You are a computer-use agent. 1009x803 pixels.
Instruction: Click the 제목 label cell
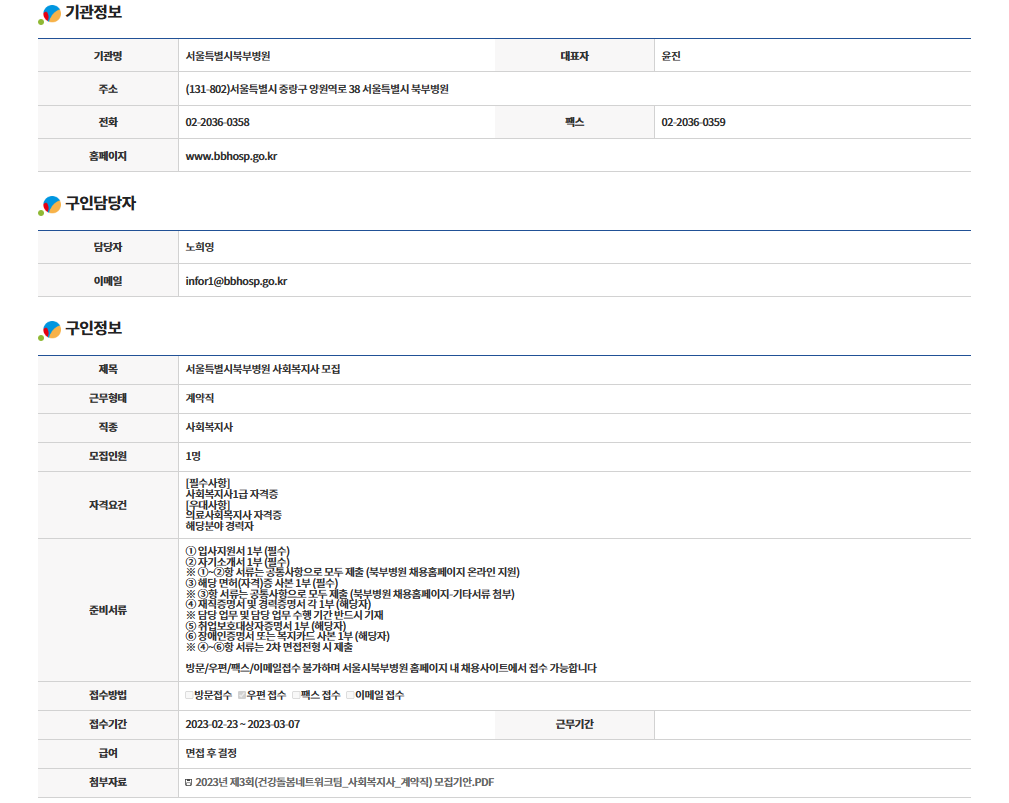tap(108, 369)
